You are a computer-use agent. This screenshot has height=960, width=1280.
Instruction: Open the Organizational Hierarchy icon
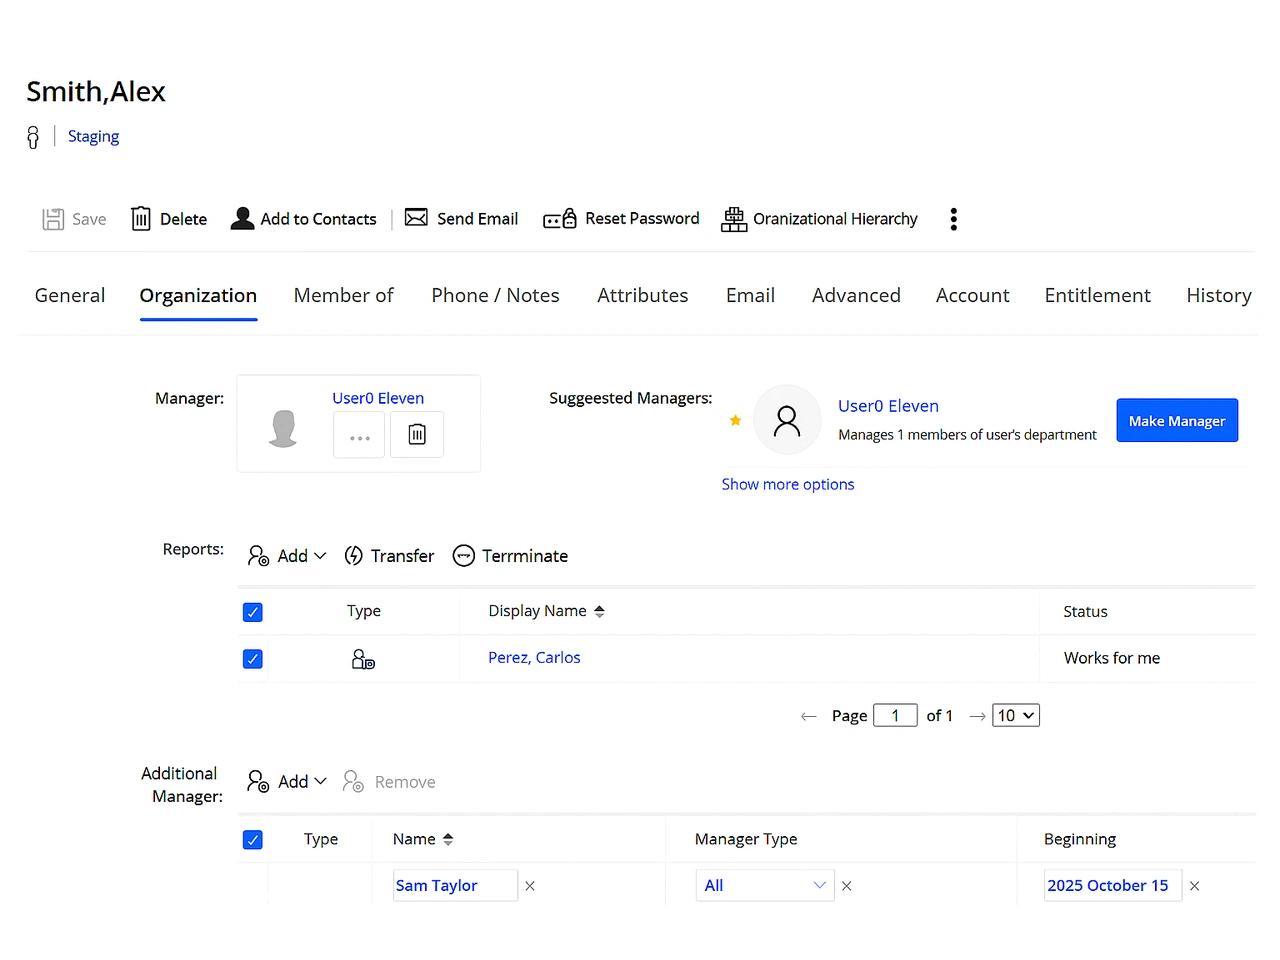734,219
